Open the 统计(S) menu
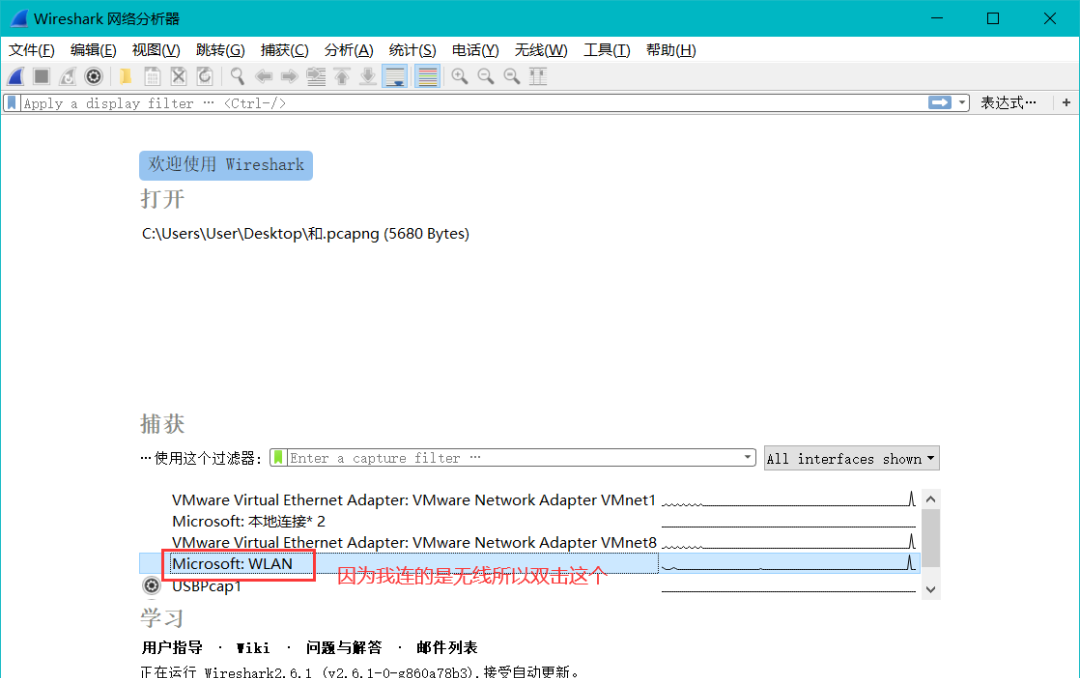The image size is (1080, 678). [x=413, y=50]
